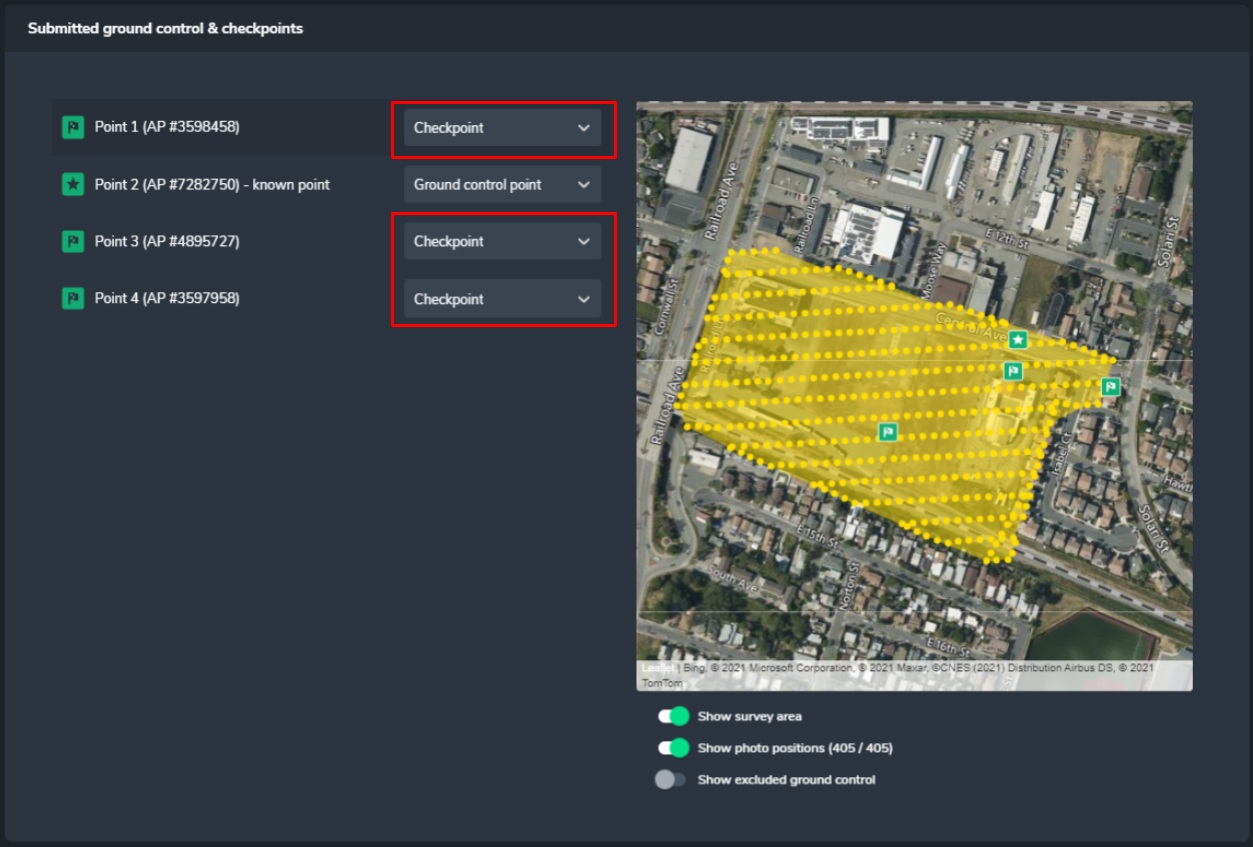Toggle Show photo positions (405 / 405)
This screenshot has width=1253, height=847.
coord(673,748)
